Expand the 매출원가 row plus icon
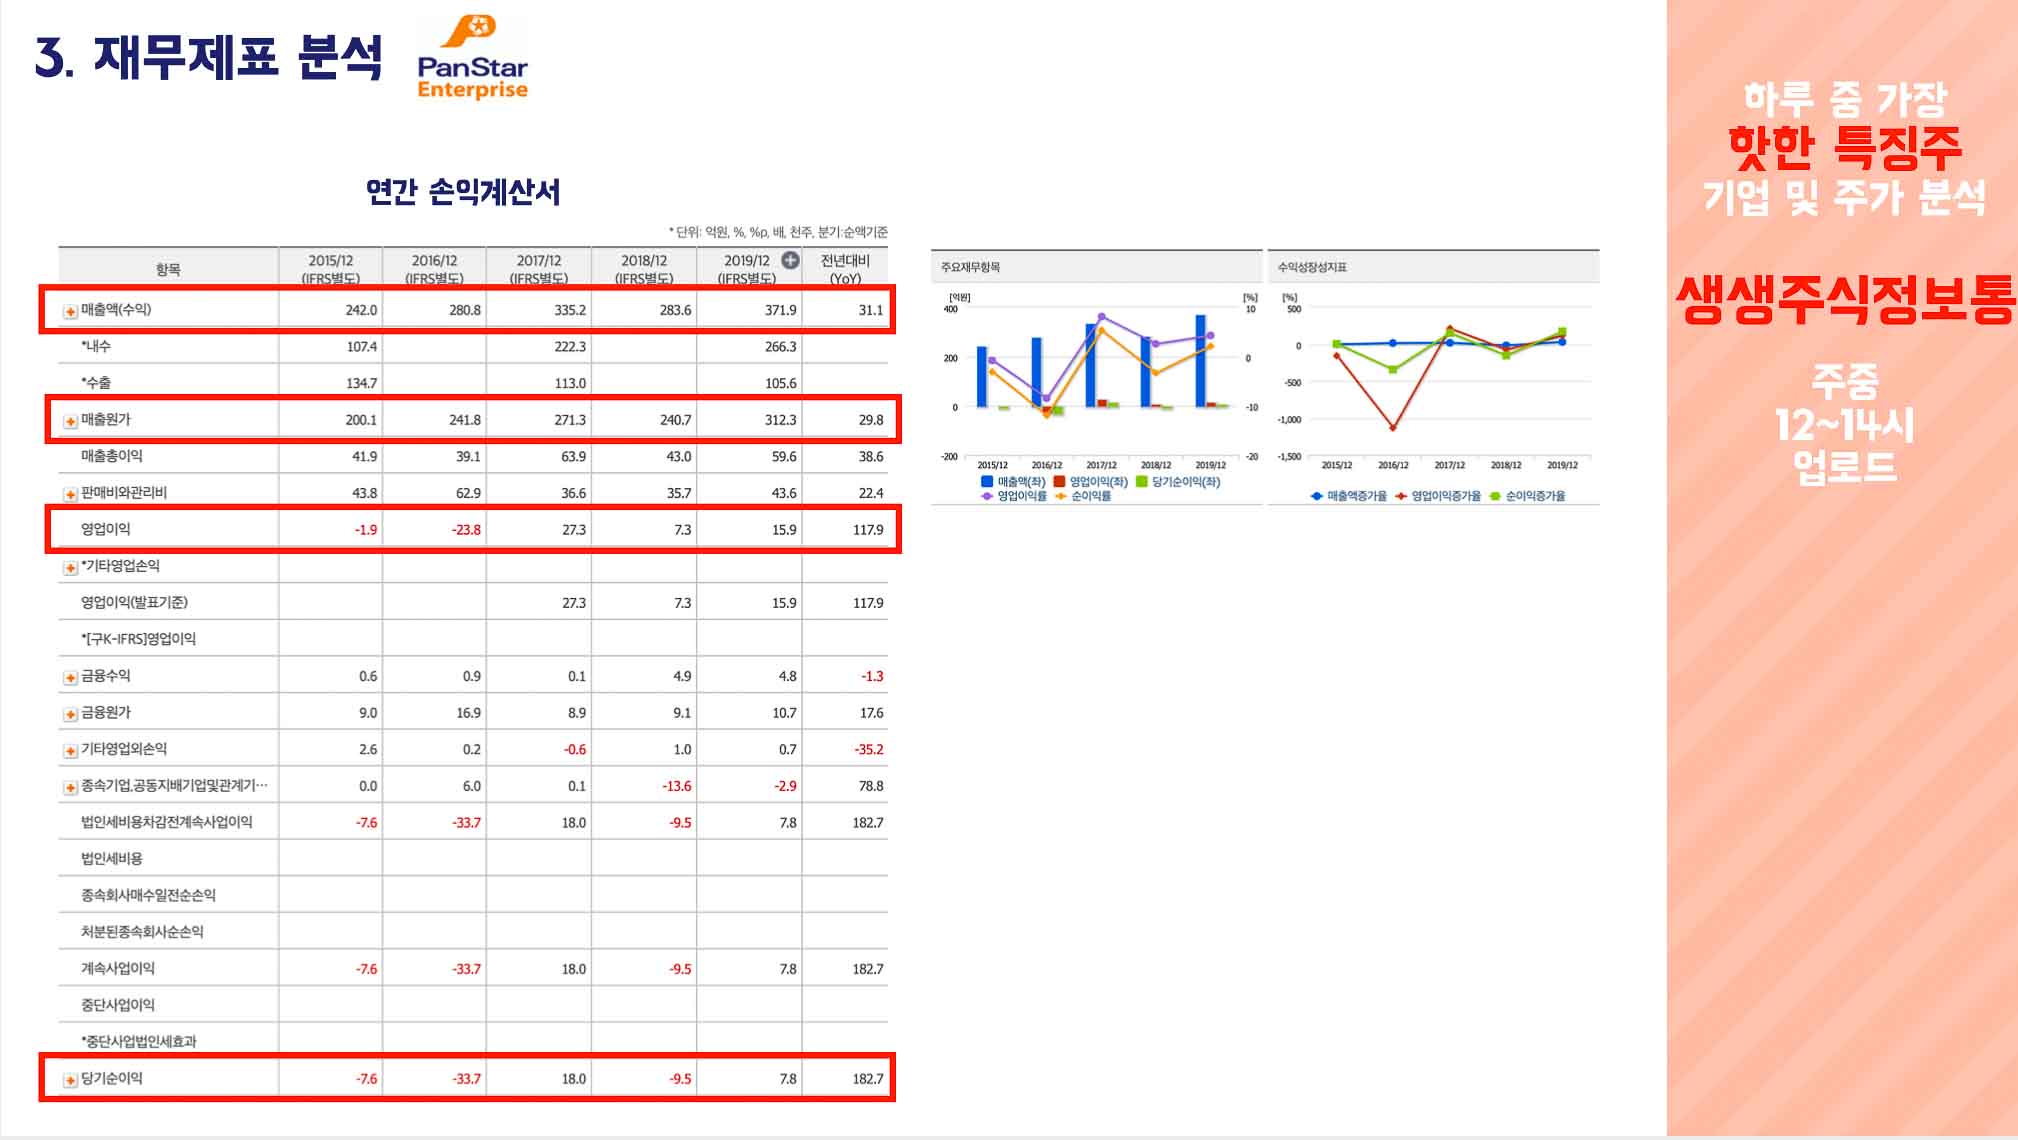 [x=70, y=421]
